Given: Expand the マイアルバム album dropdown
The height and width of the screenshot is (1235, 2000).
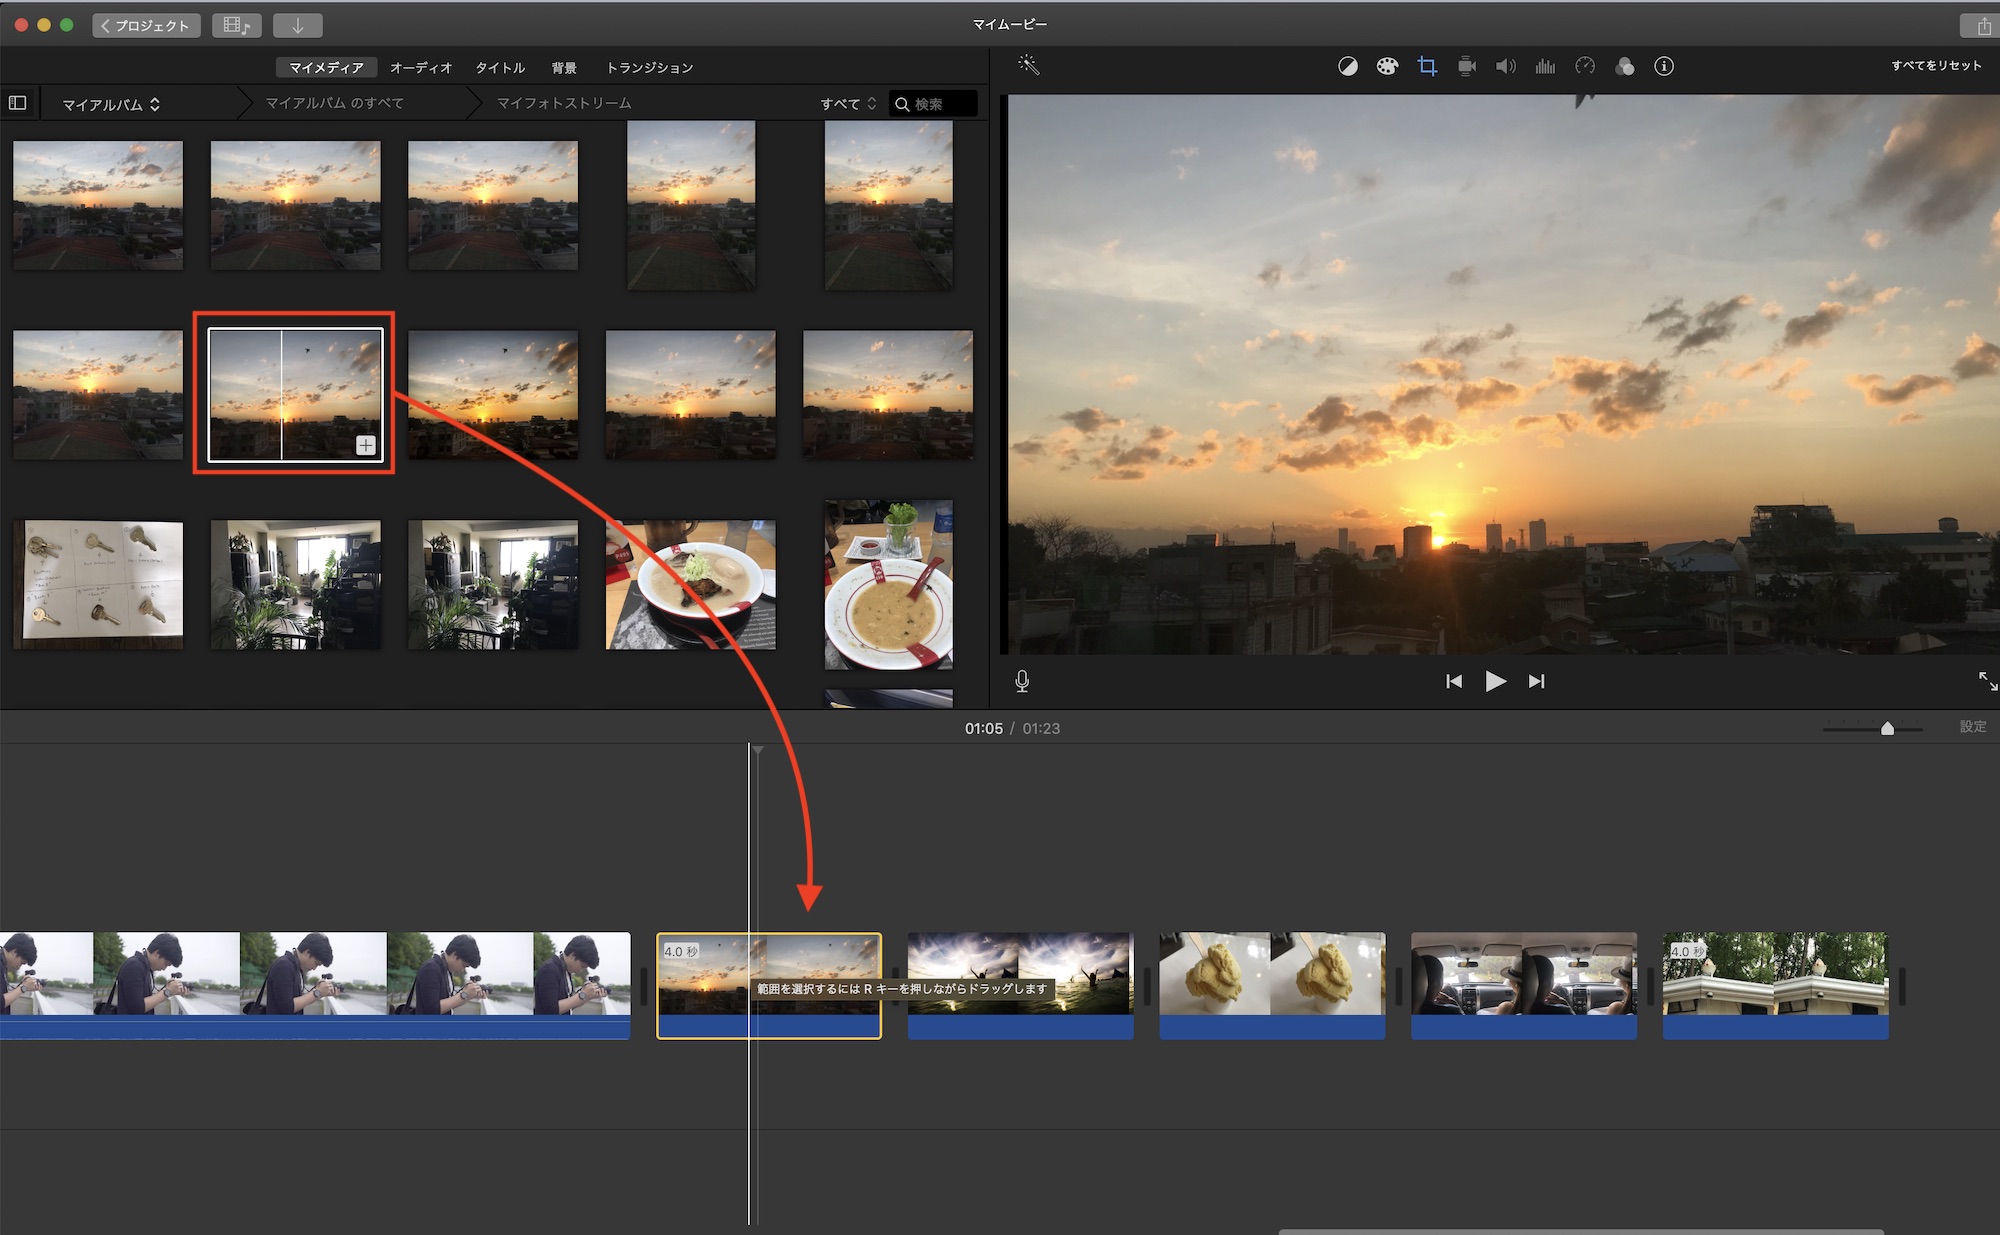Looking at the screenshot, I should click(111, 104).
